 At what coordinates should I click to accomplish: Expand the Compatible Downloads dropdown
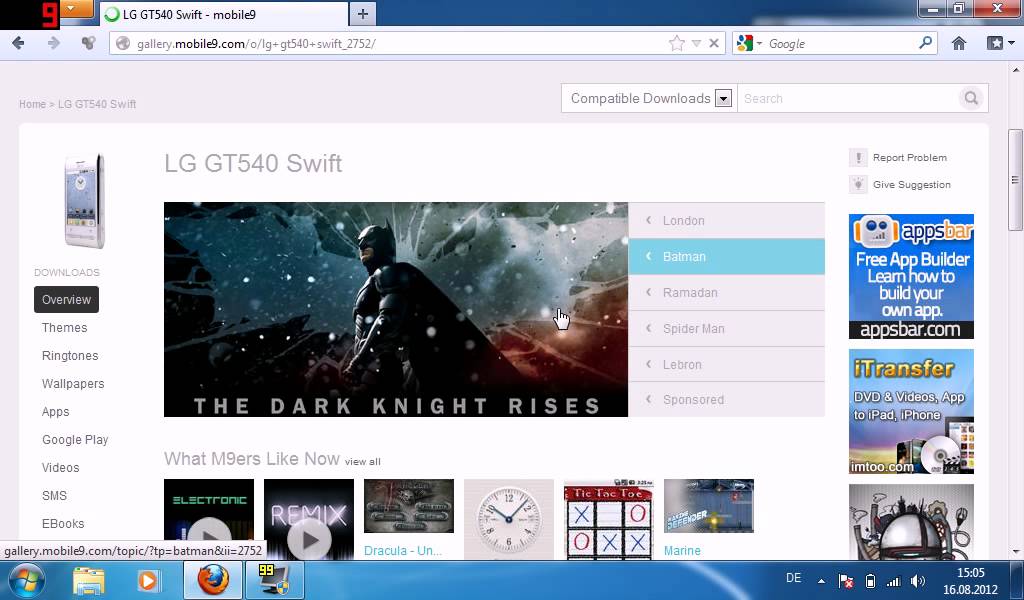(723, 98)
